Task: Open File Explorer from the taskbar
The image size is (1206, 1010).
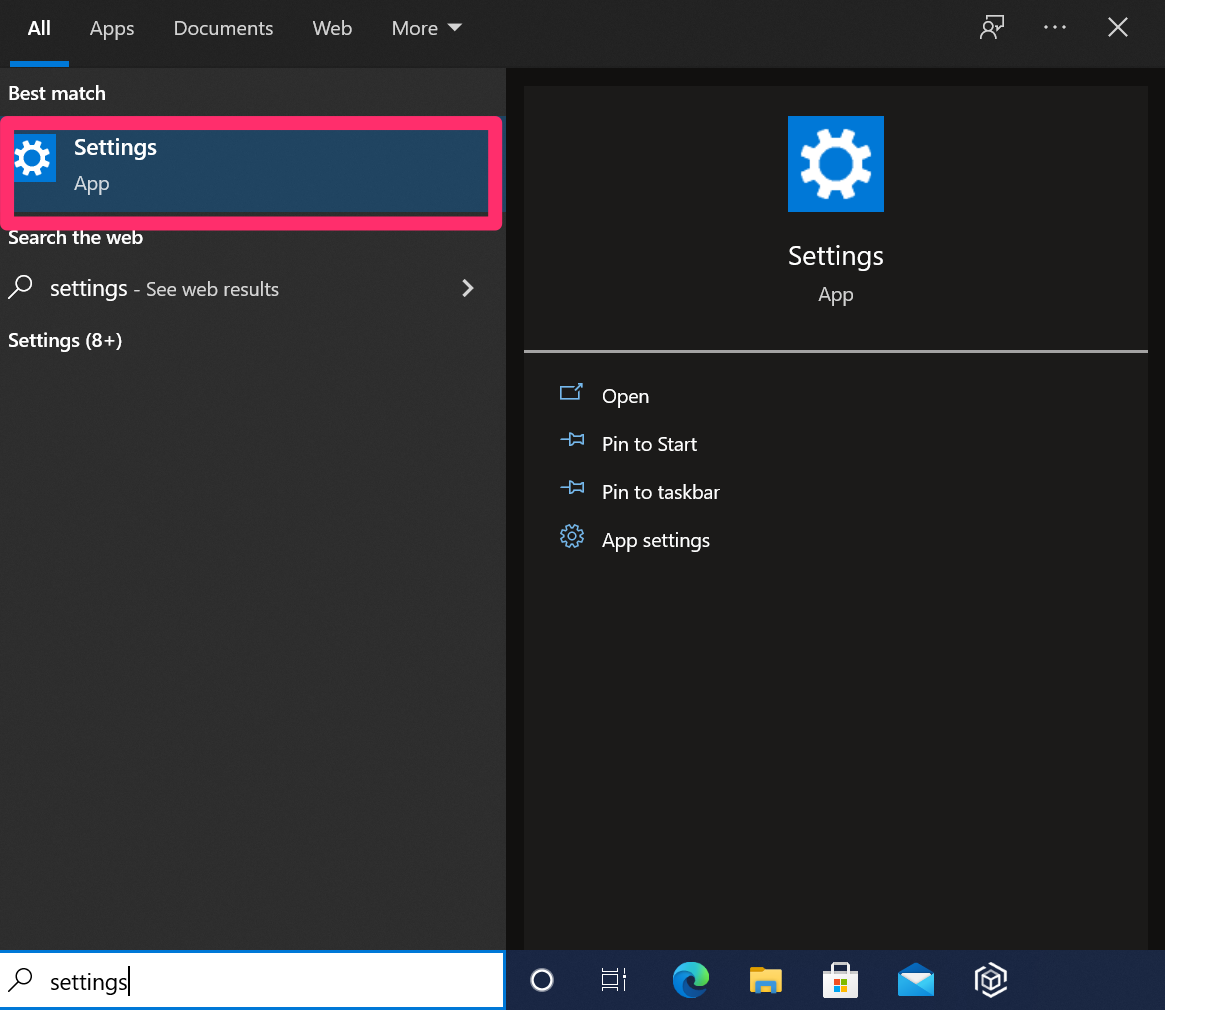Action: 766,980
